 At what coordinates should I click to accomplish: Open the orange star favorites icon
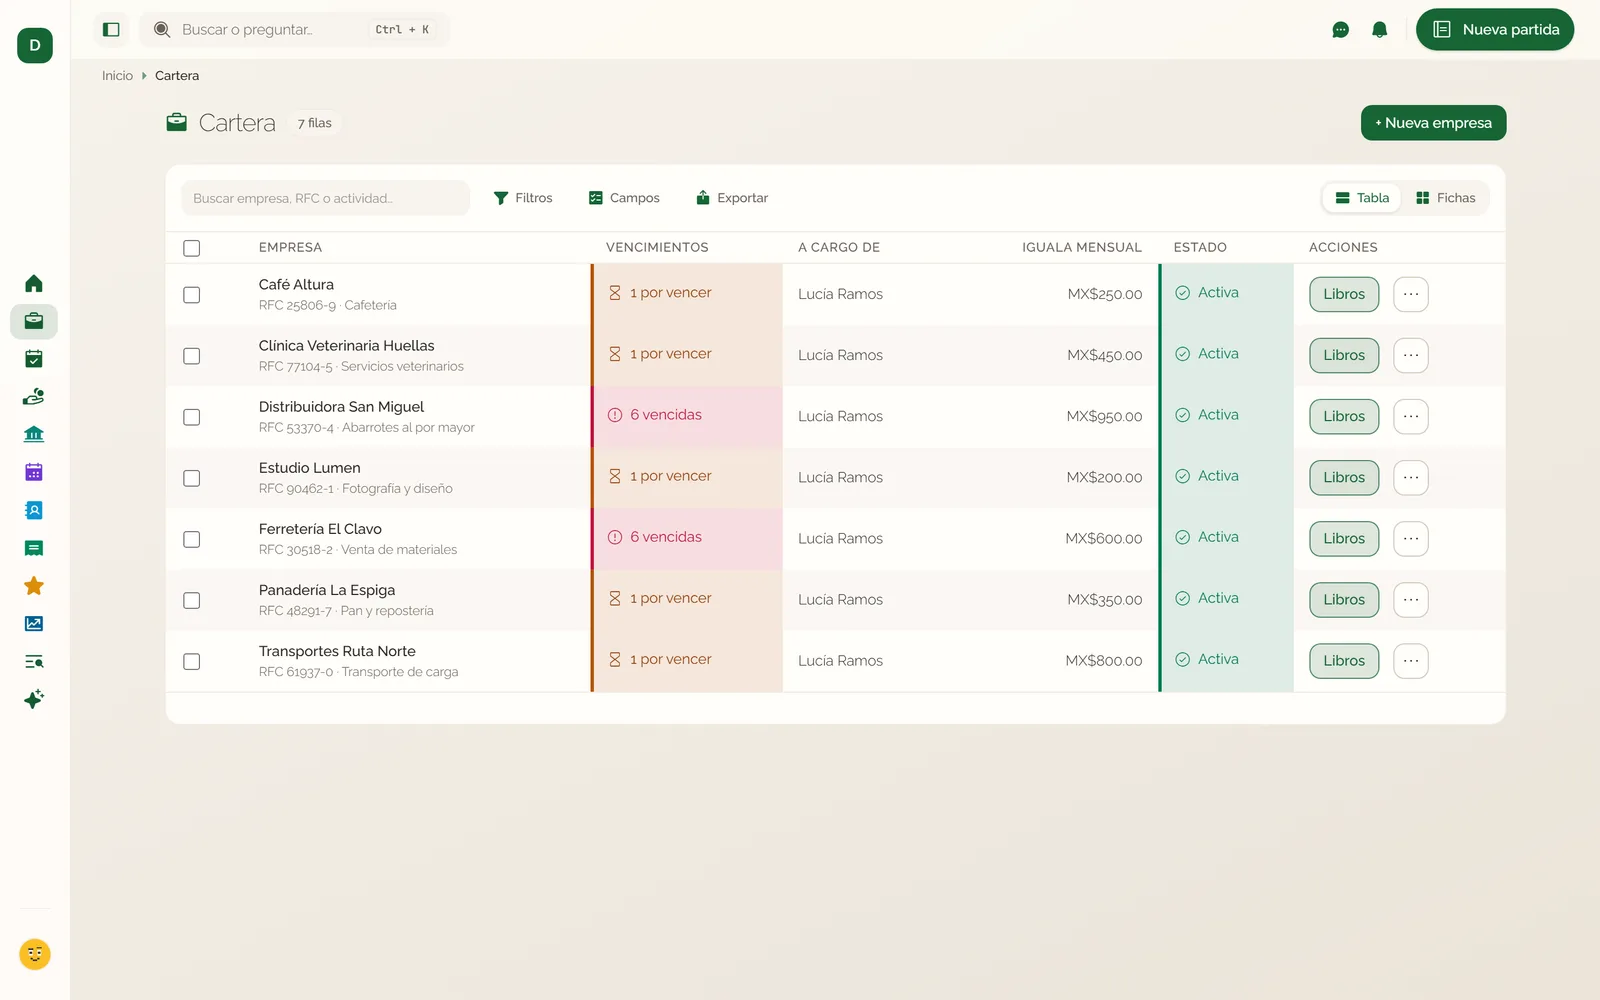click(x=34, y=586)
